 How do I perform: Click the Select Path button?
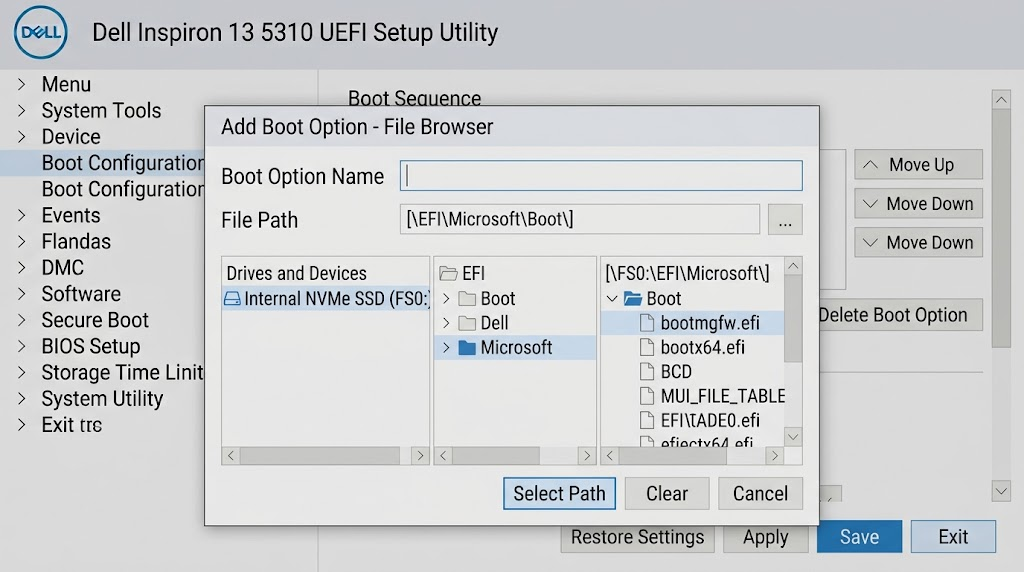[559, 494]
